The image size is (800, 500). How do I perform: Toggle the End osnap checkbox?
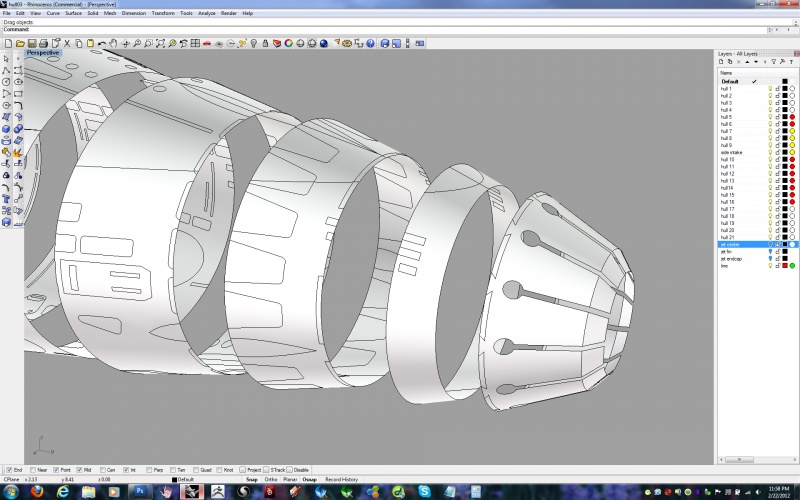coord(9,470)
